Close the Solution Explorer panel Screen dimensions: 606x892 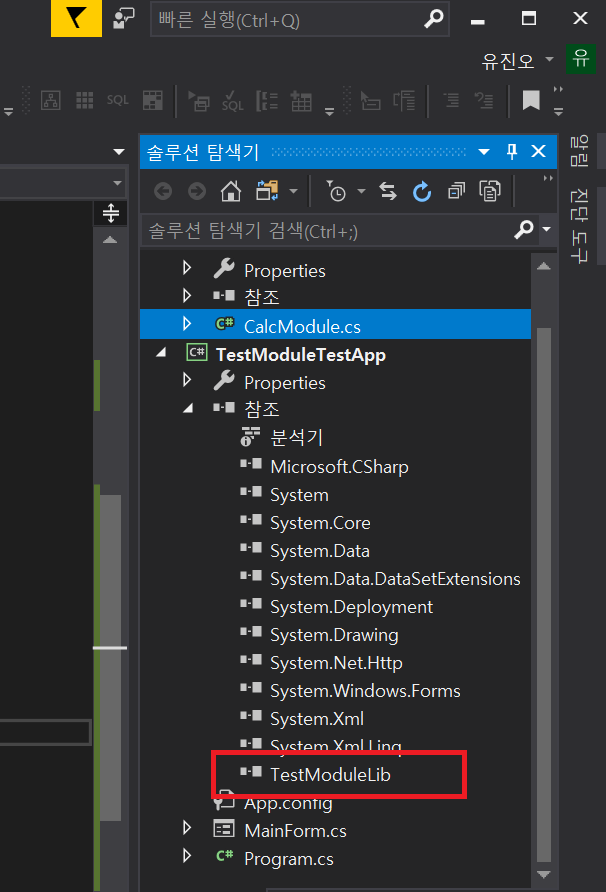(538, 151)
